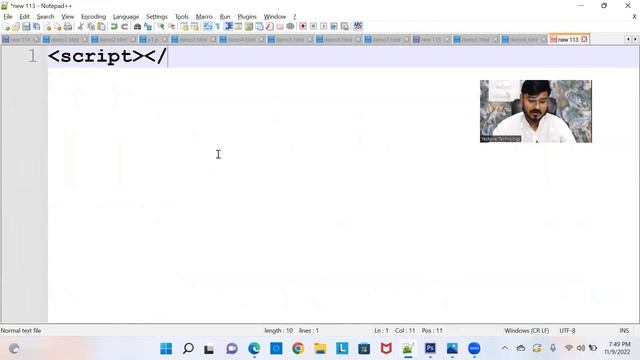Click the New file toolbar icon
The image size is (640, 360).
pos(6,27)
